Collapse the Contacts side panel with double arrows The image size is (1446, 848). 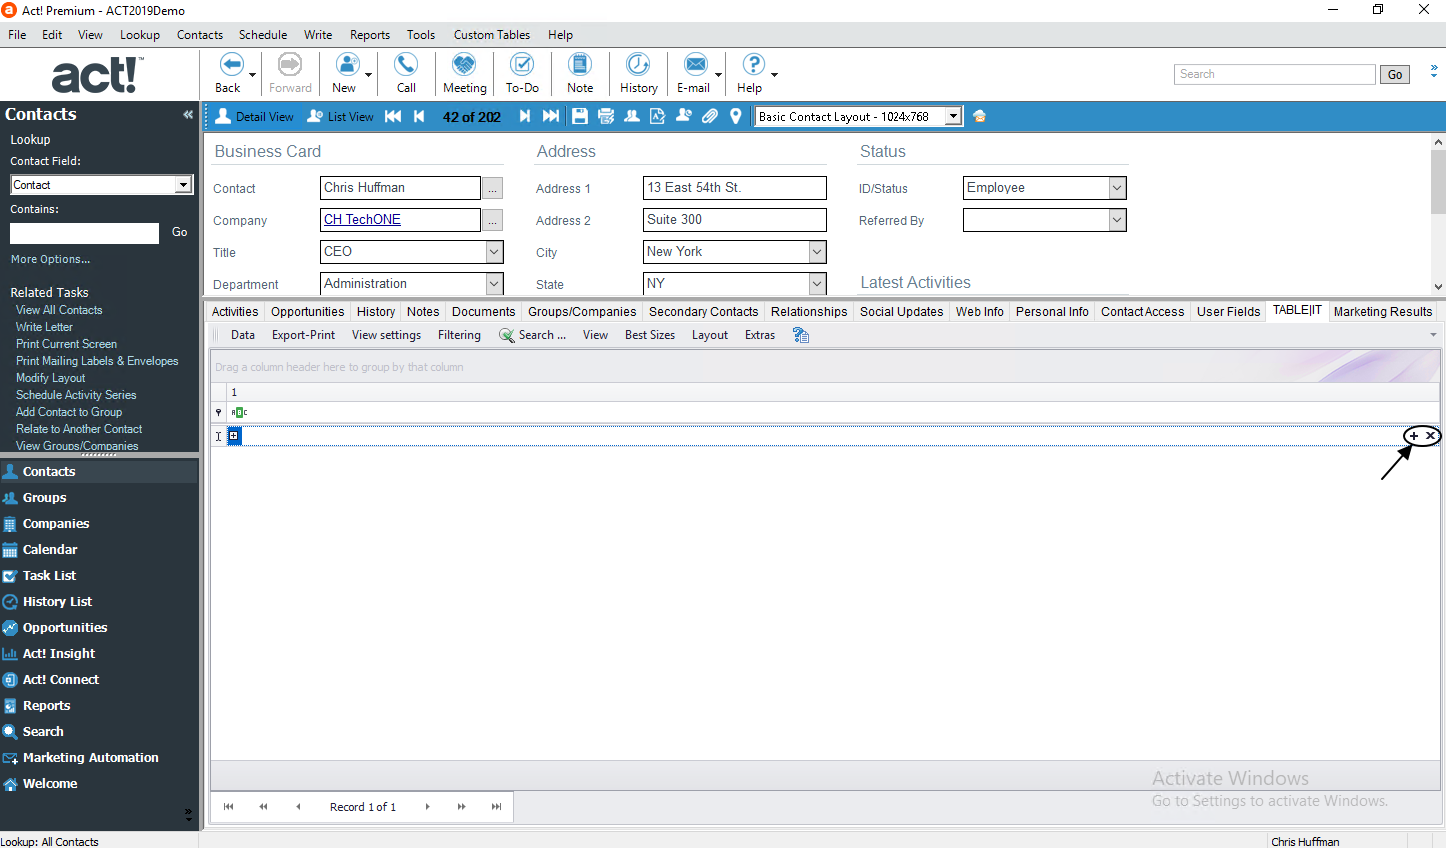187,114
